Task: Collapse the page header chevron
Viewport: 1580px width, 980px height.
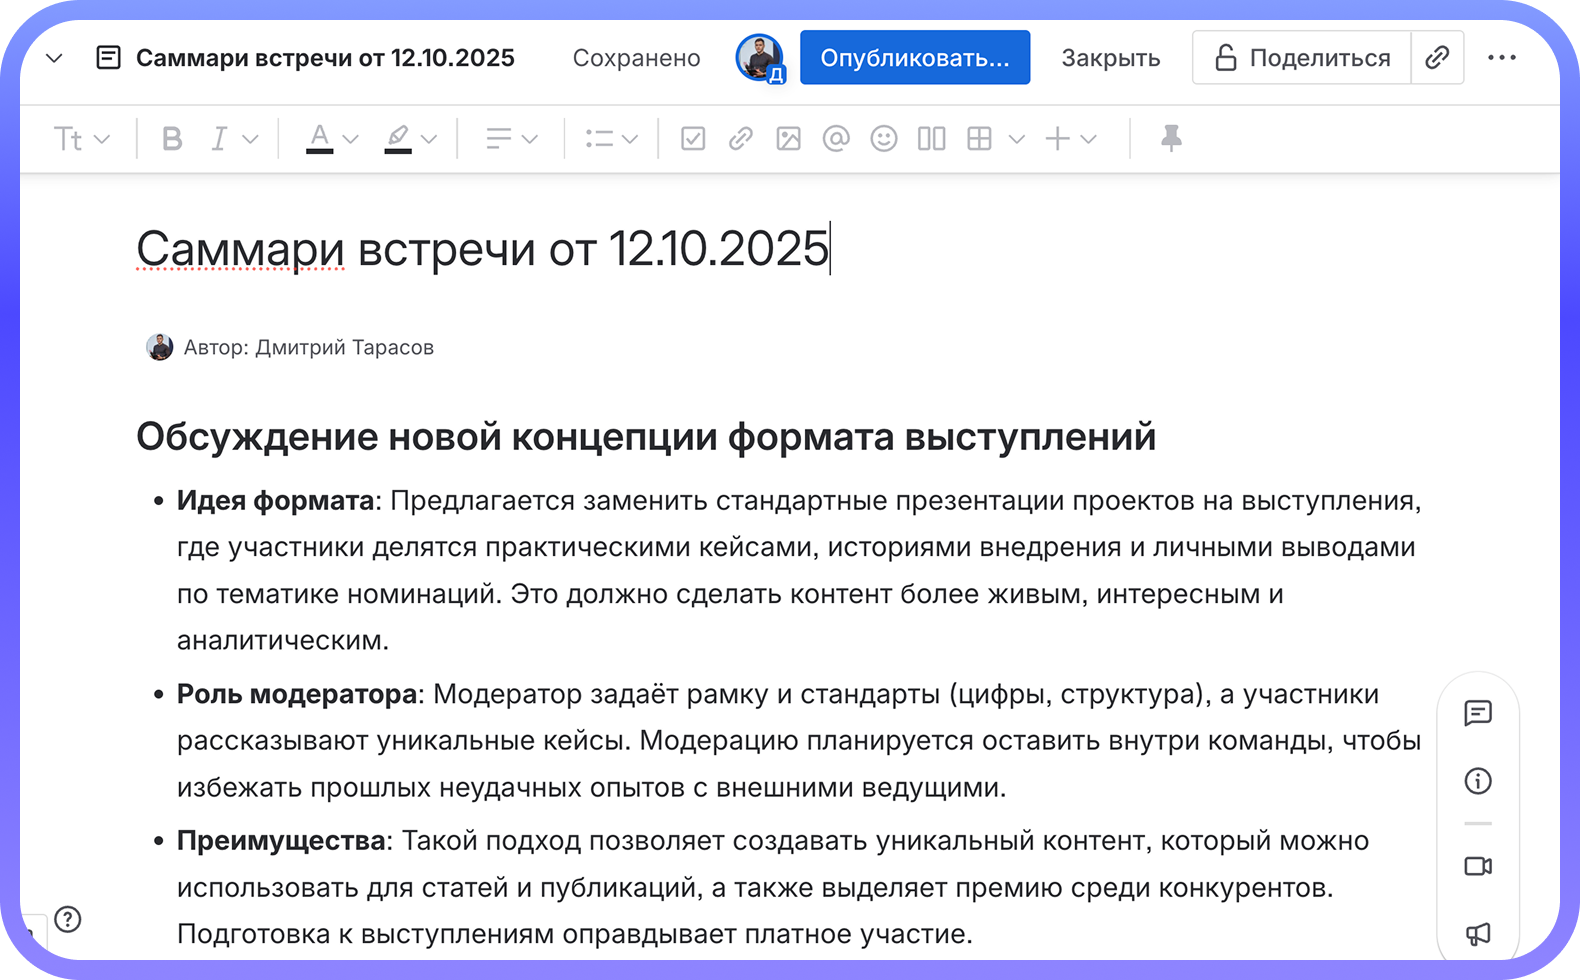Action: point(55,58)
